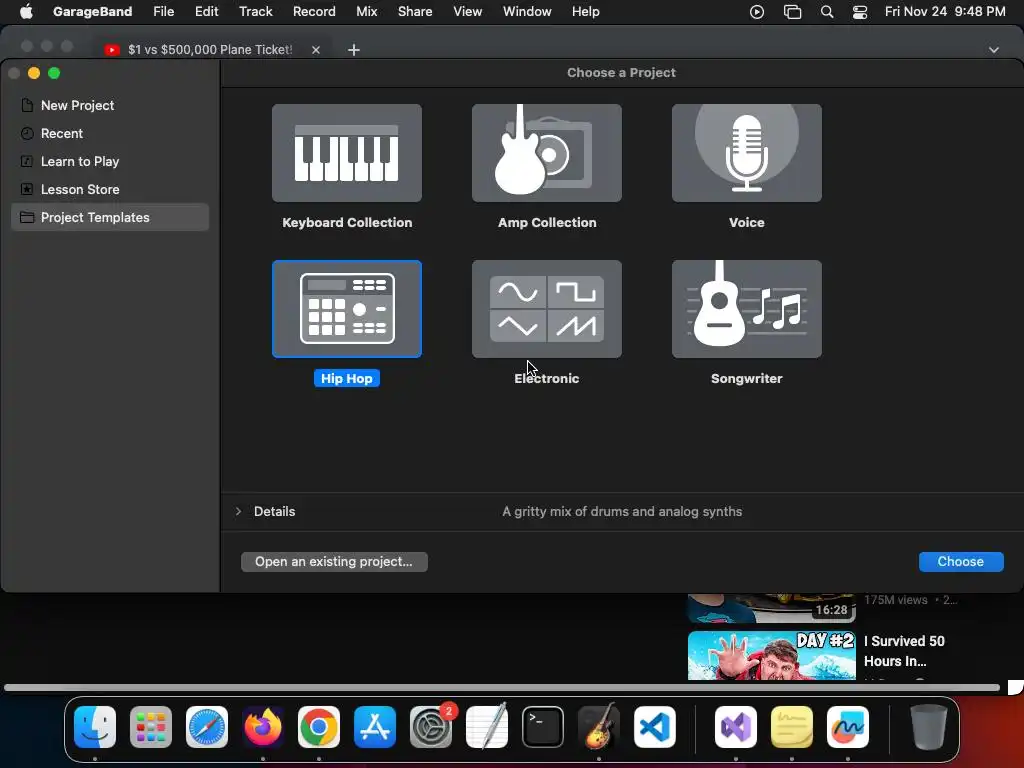Open a new browser tab with plus
This screenshot has height=768, width=1024.
click(354, 50)
